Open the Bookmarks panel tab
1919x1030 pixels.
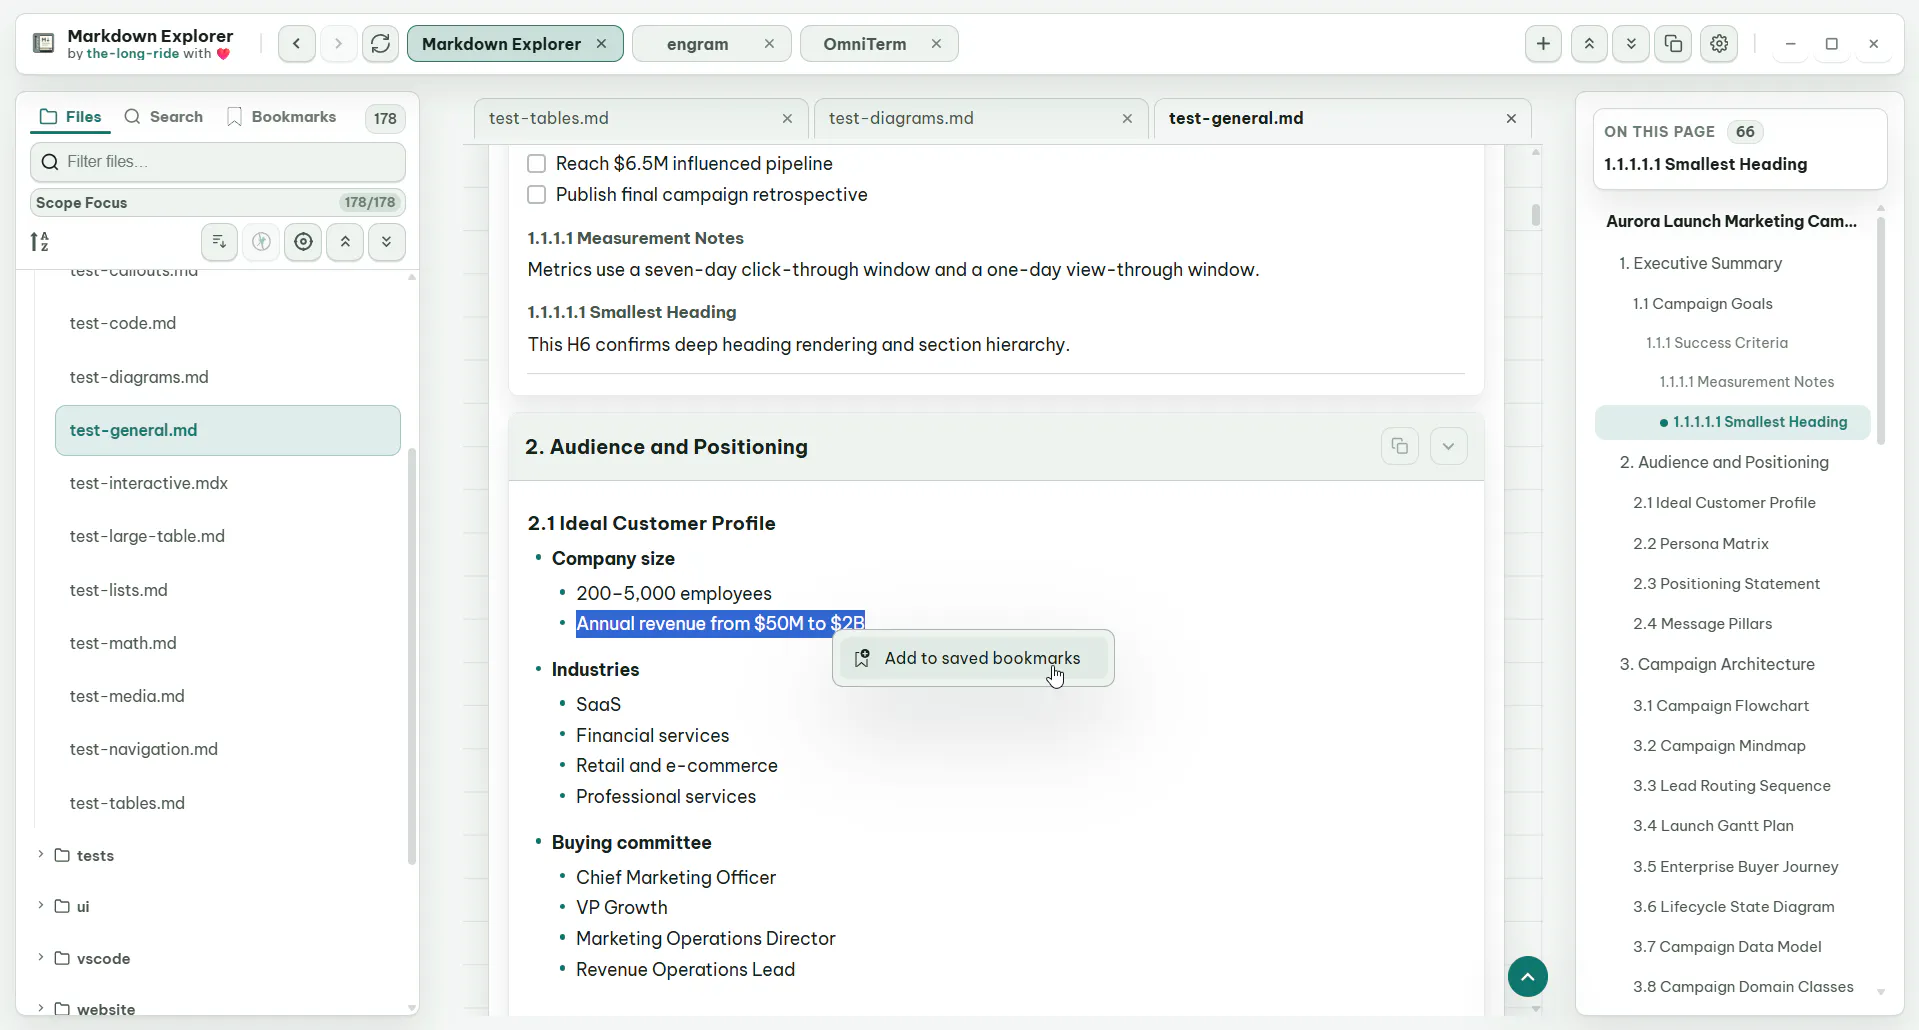tap(282, 117)
